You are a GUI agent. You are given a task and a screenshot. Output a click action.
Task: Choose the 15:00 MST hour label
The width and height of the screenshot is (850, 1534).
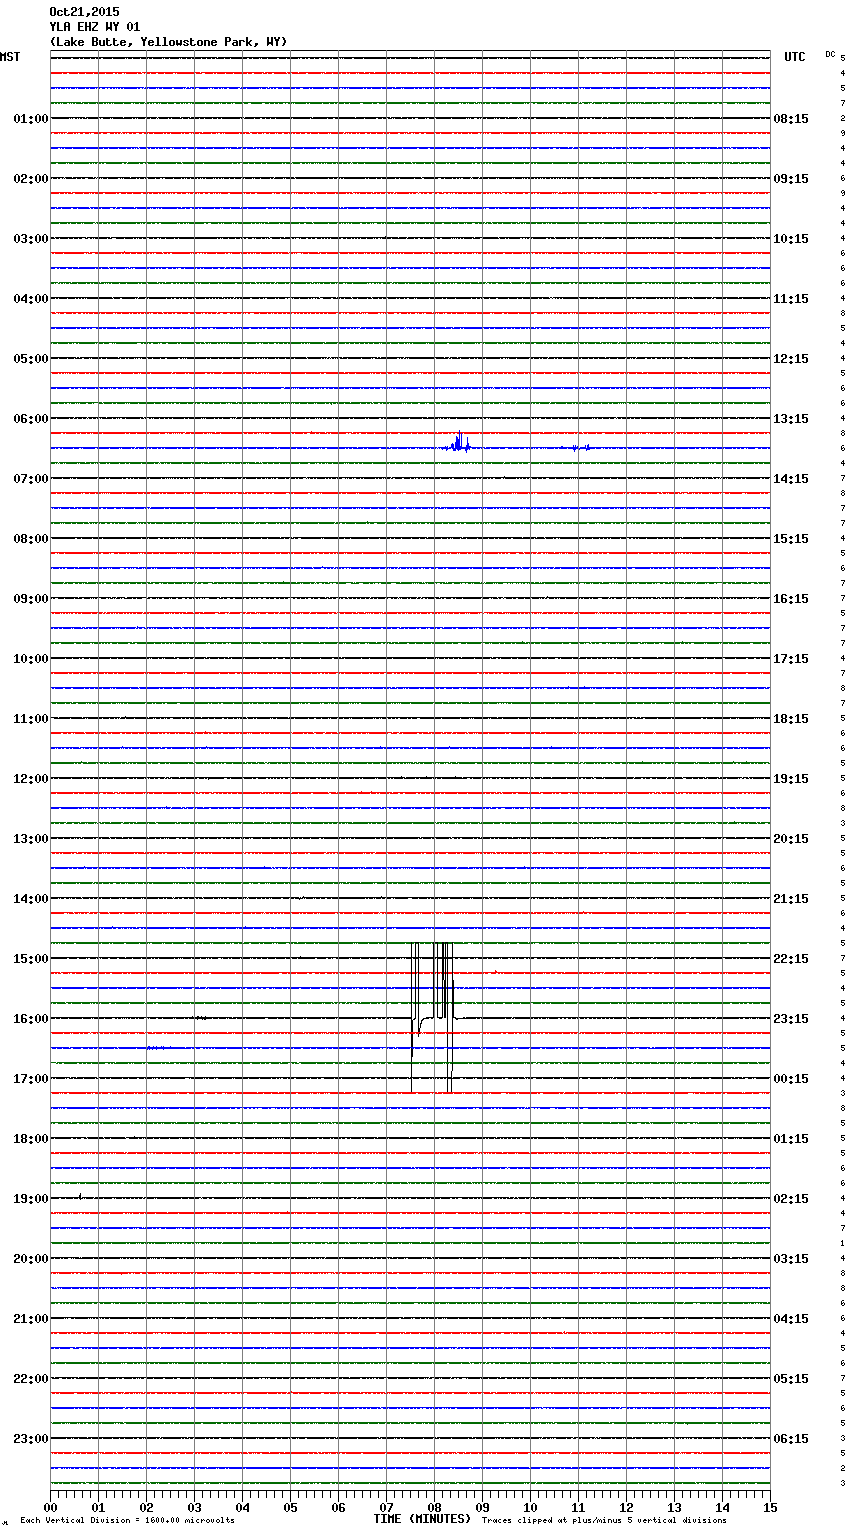click(31, 959)
